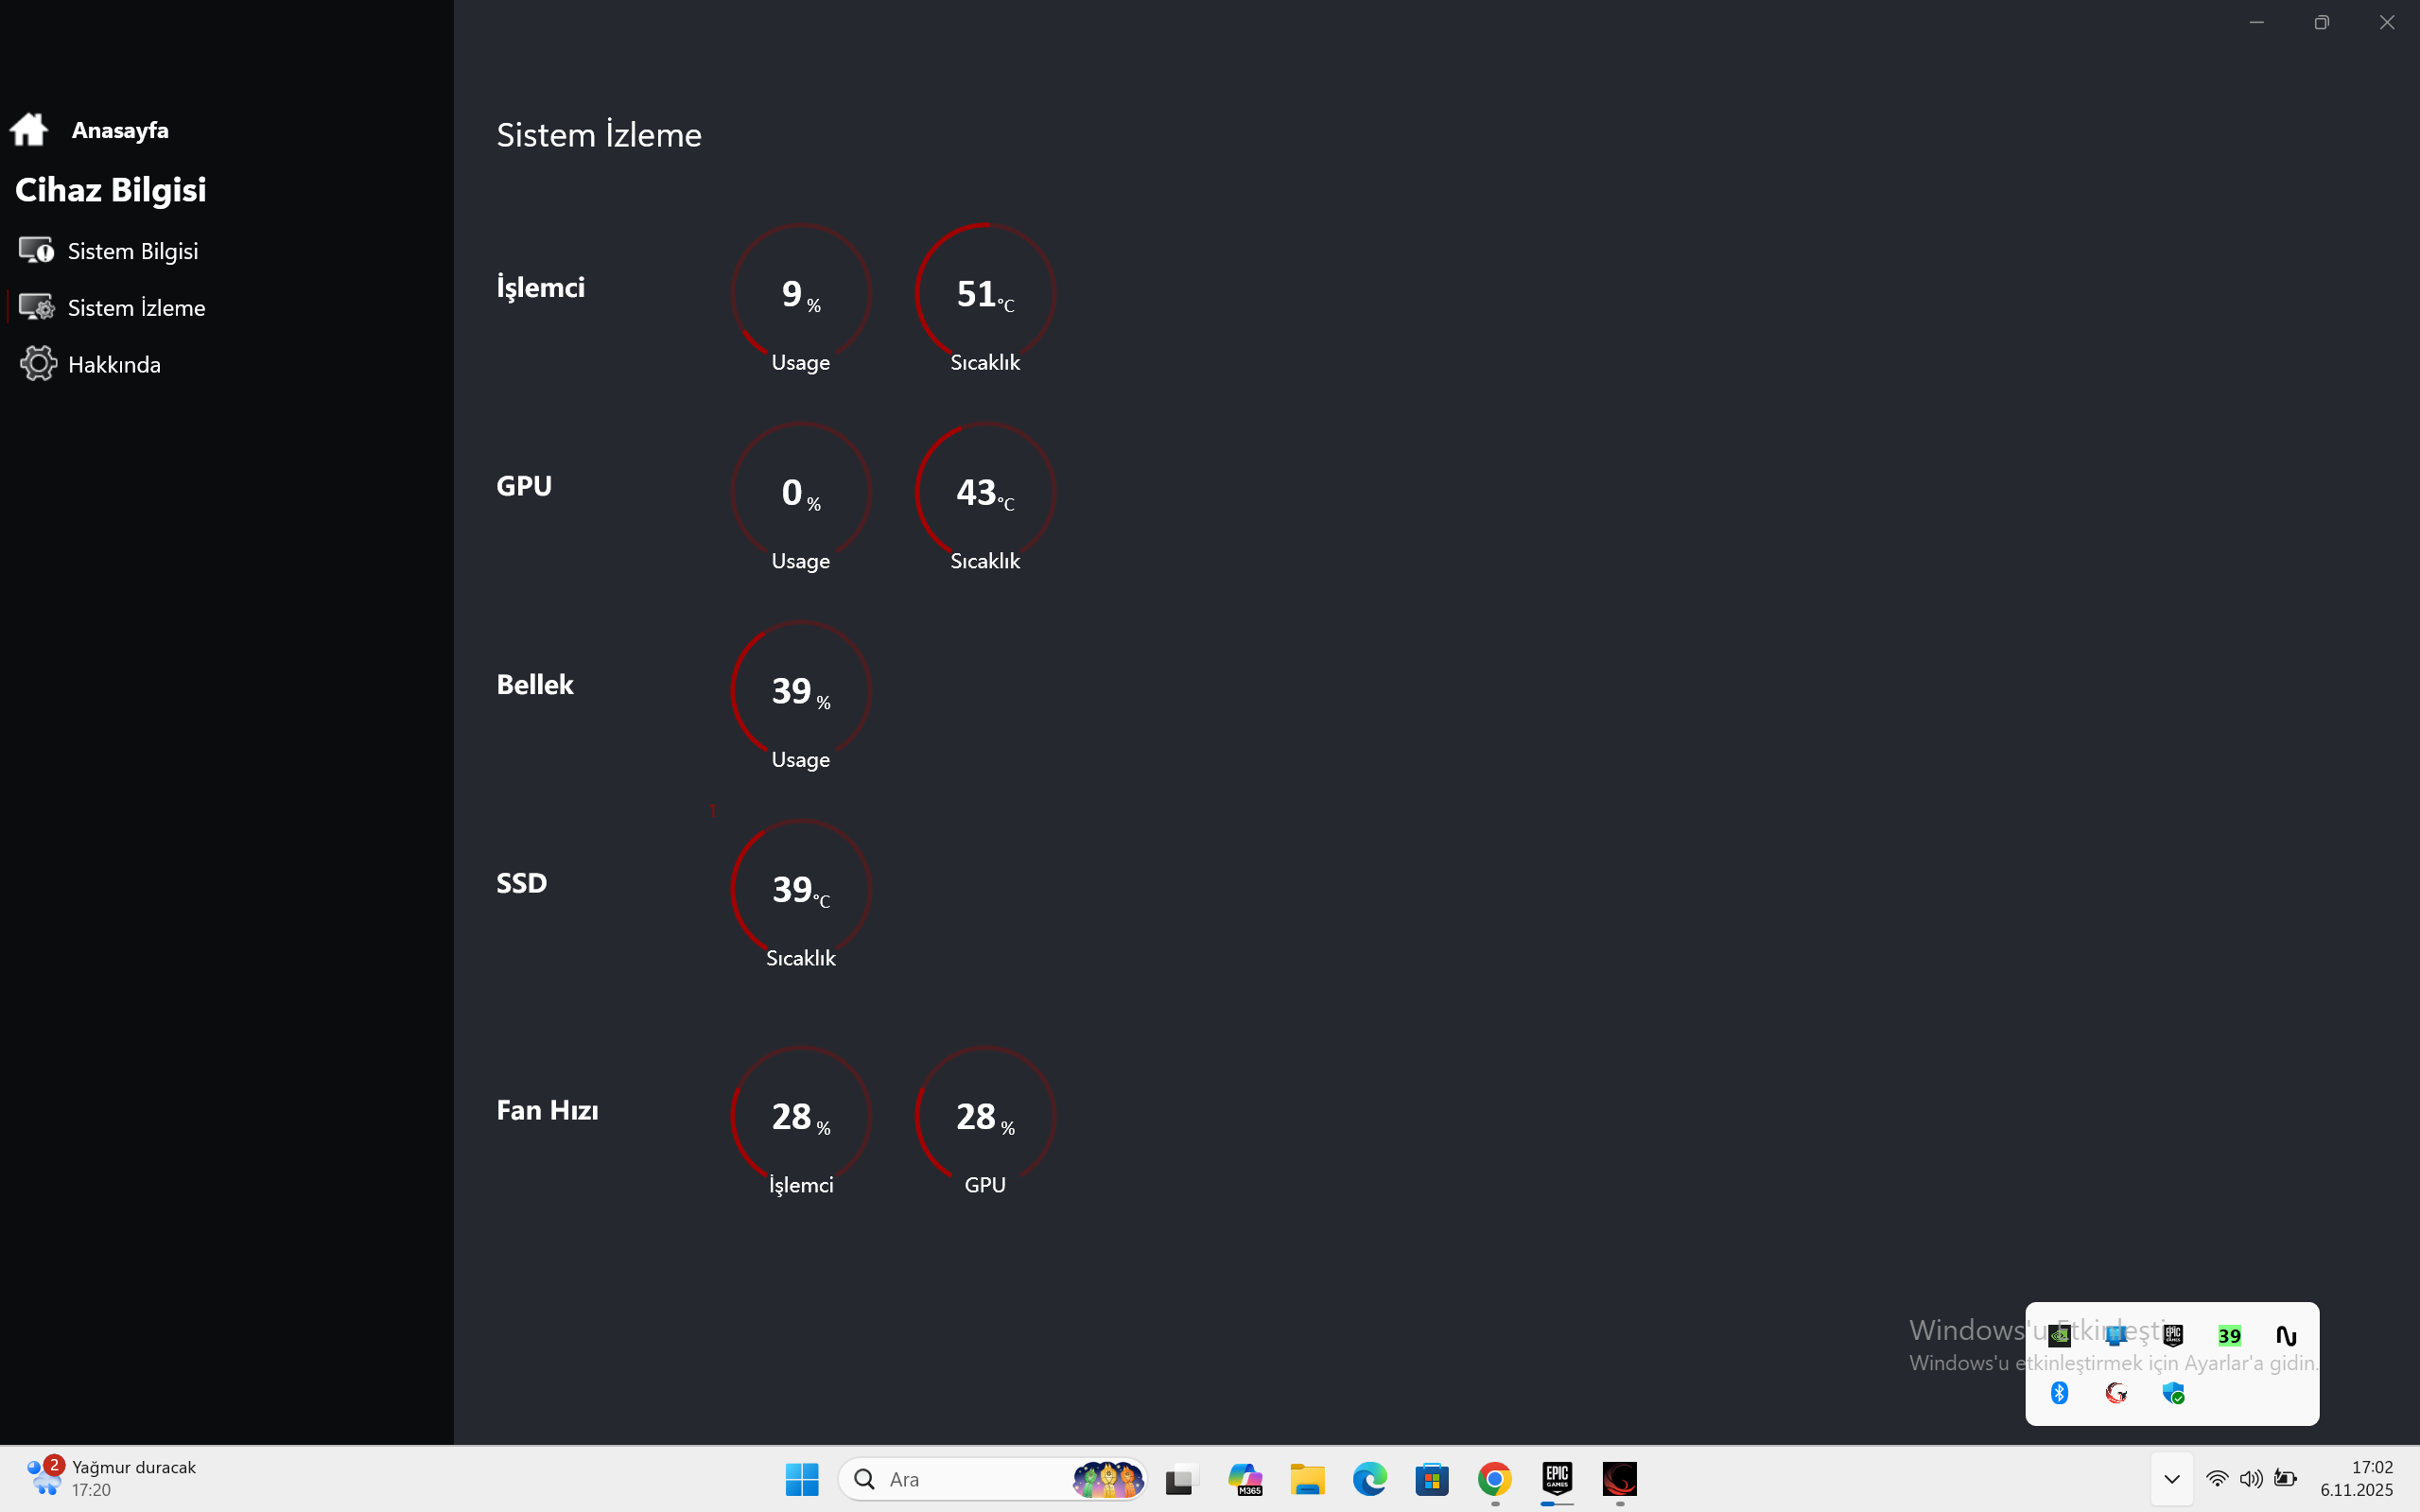Select Sistem İzleme in the sidebar
2420x1512 pixels.
click(x=112, y=308)
